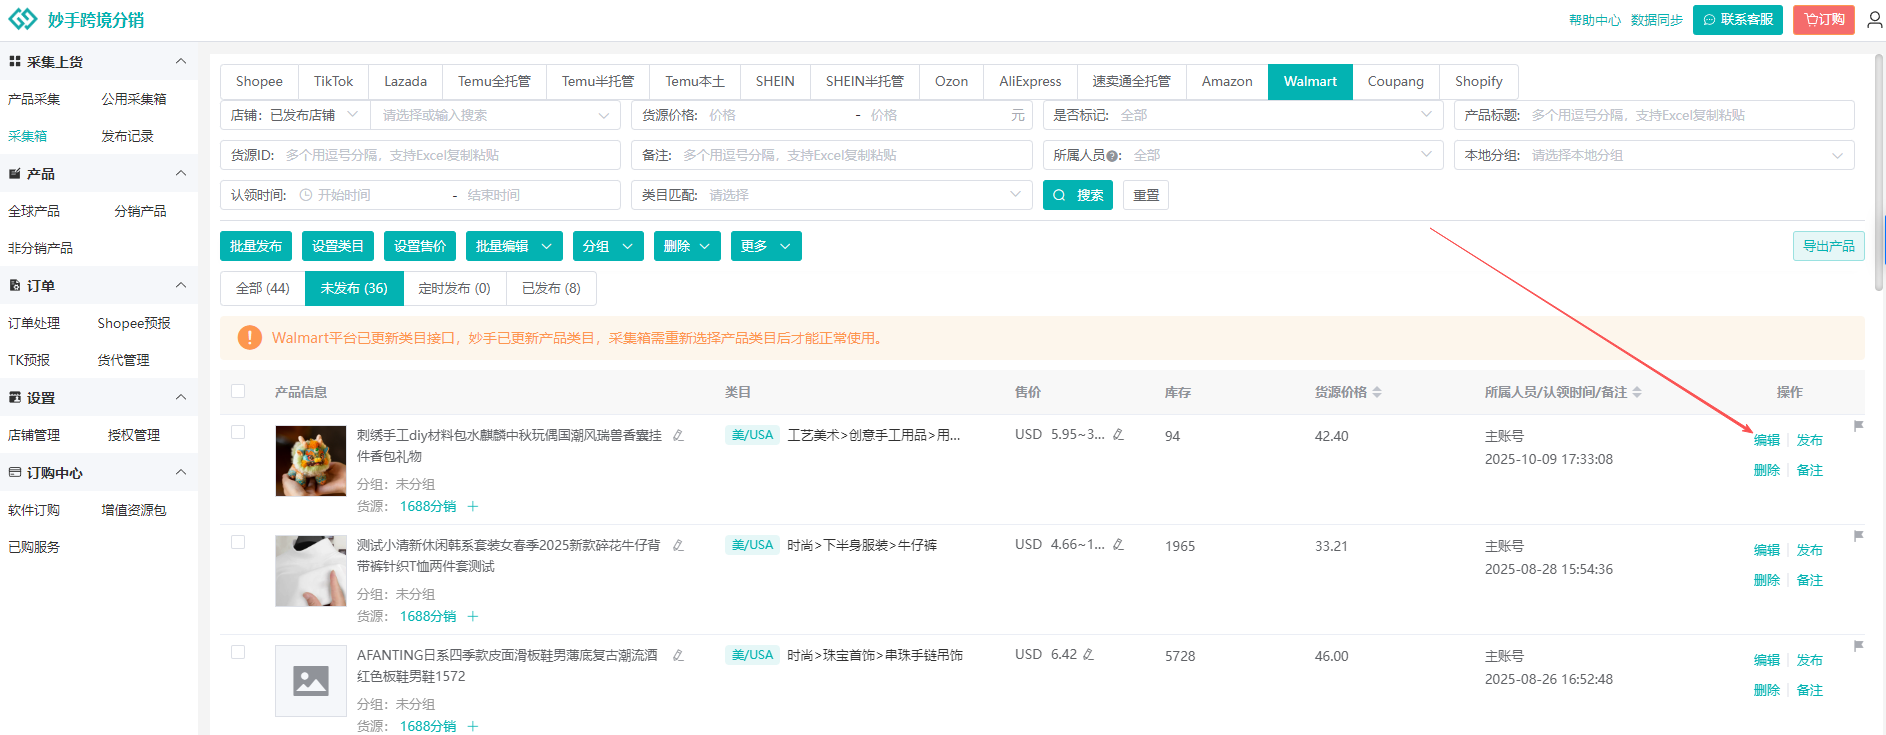The image size is (1886, 735).
Task: Click edit pencil next to USD 6.42 price
Action: 1088,655
